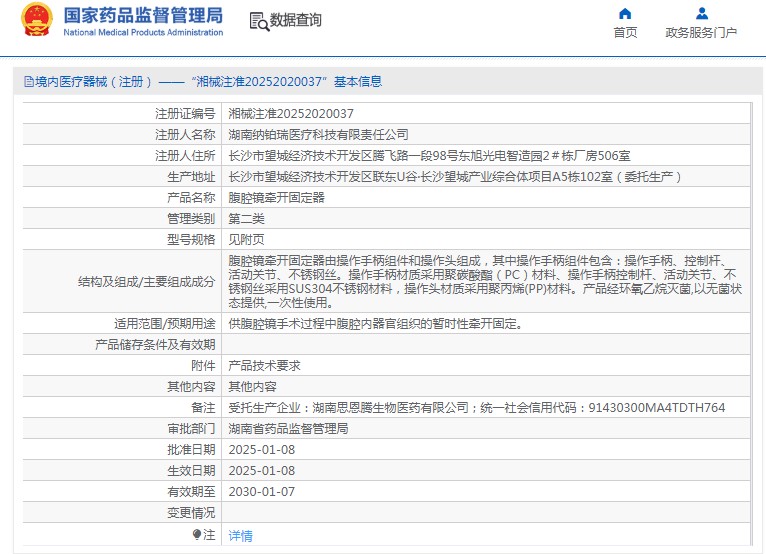Screen dimensions: 766x554
Task: Click 附件 row label
Action: (203, 366)
